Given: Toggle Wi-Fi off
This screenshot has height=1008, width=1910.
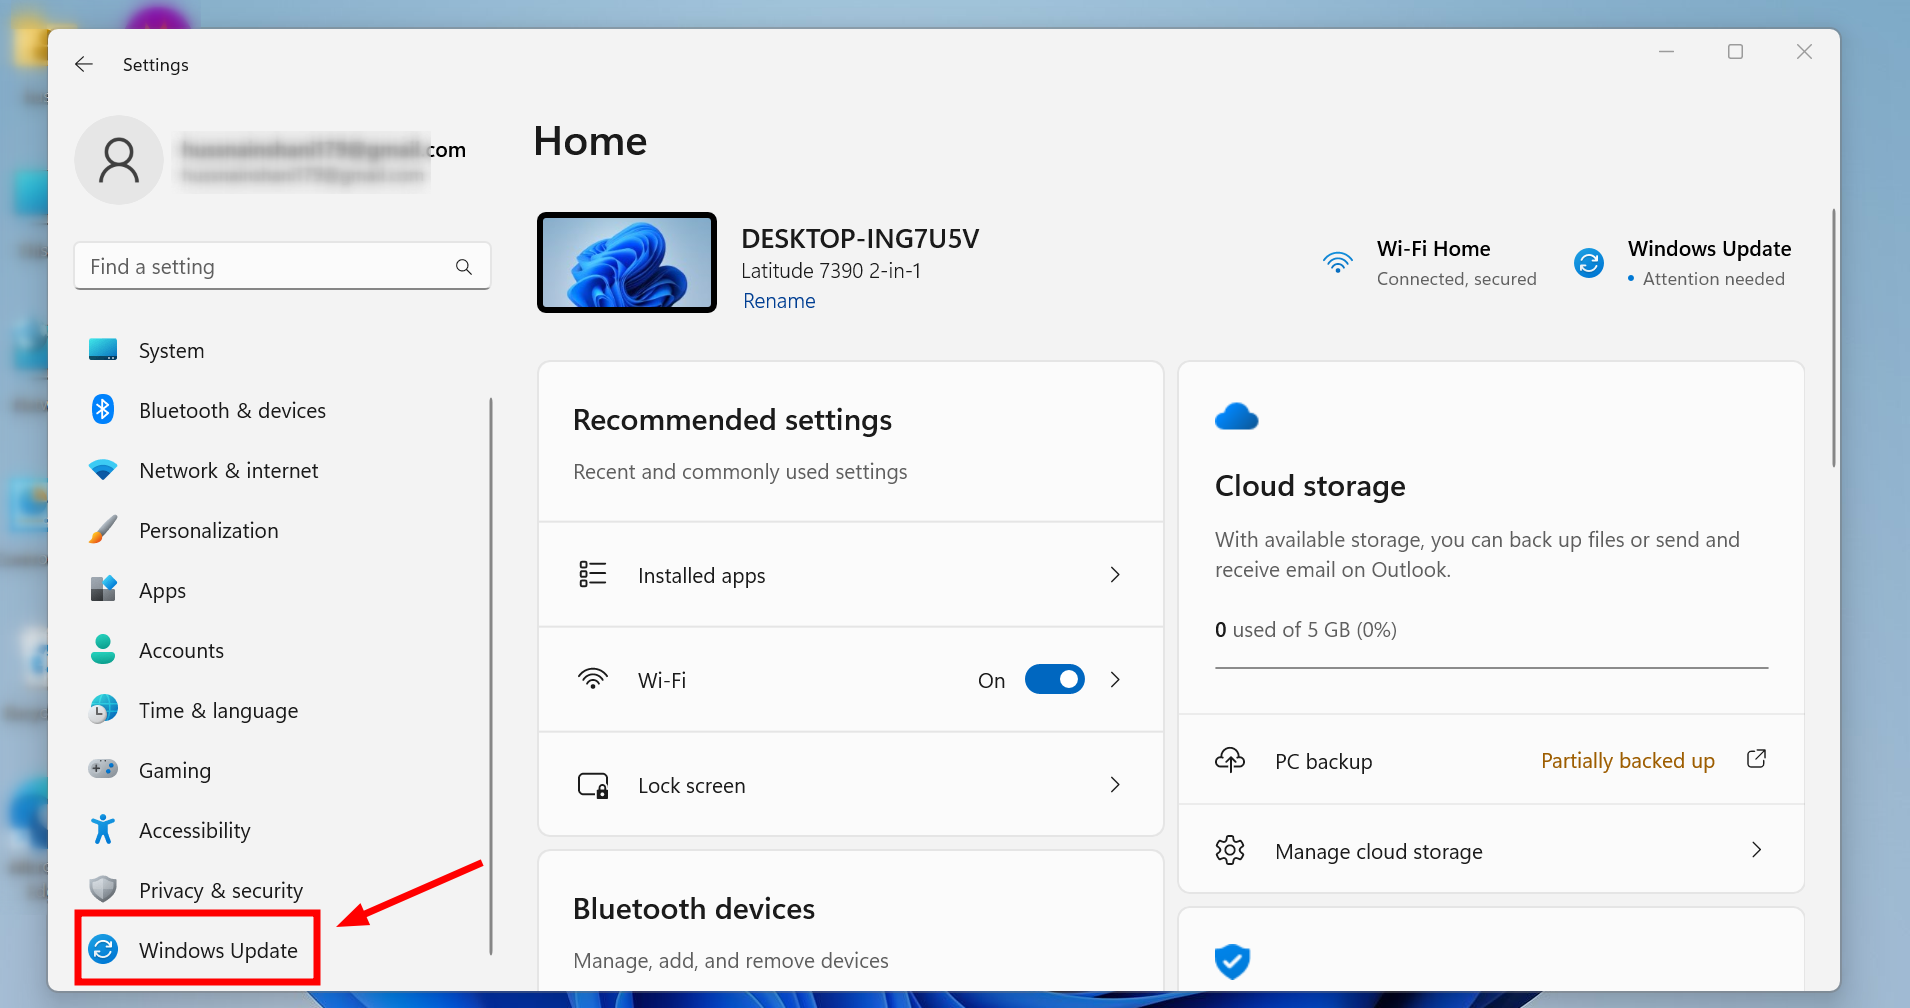Looking at the screenshot, I should click(1054, 679).
